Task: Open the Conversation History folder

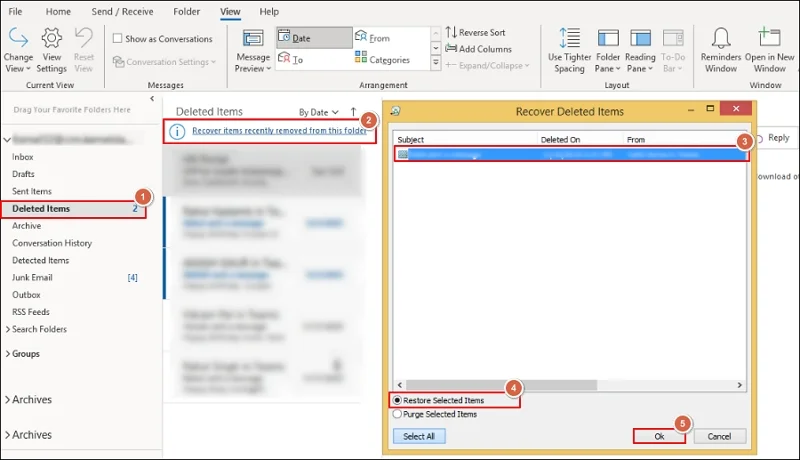Action: tap(52, 243)
